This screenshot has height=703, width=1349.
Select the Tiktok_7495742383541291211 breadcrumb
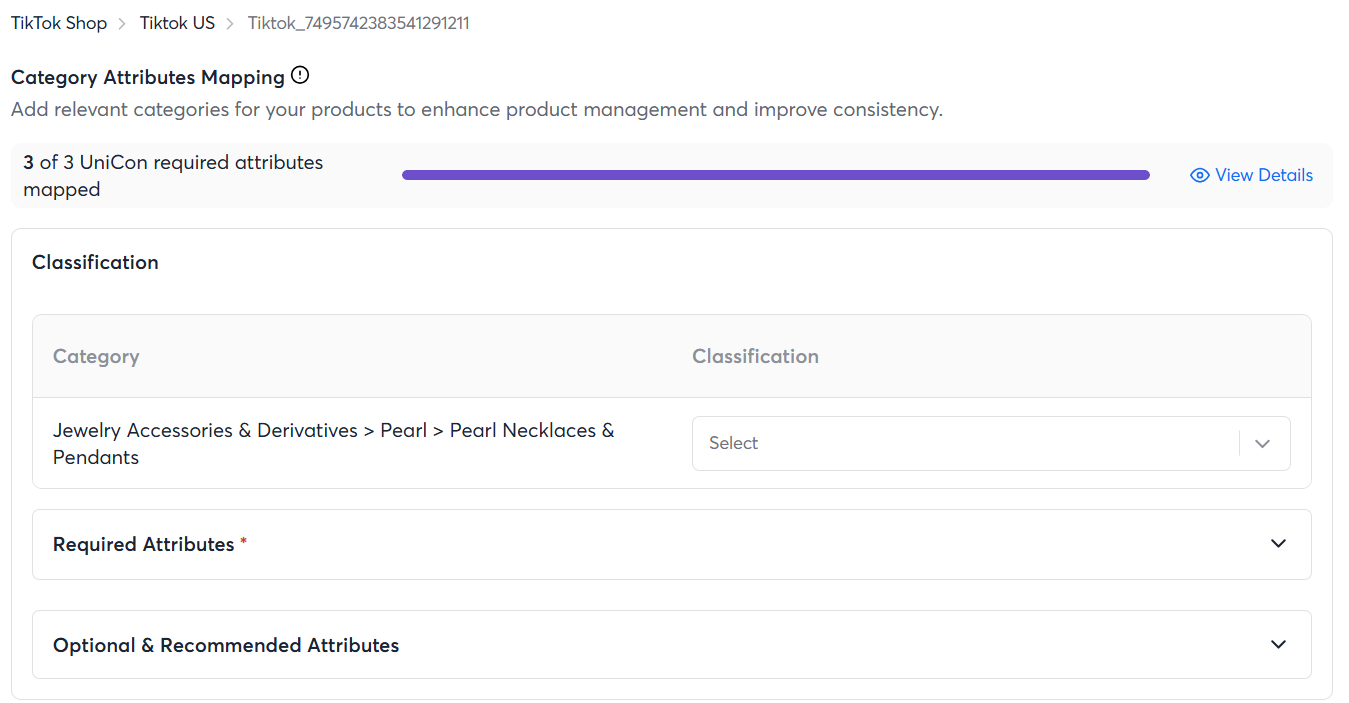[358, 23]
